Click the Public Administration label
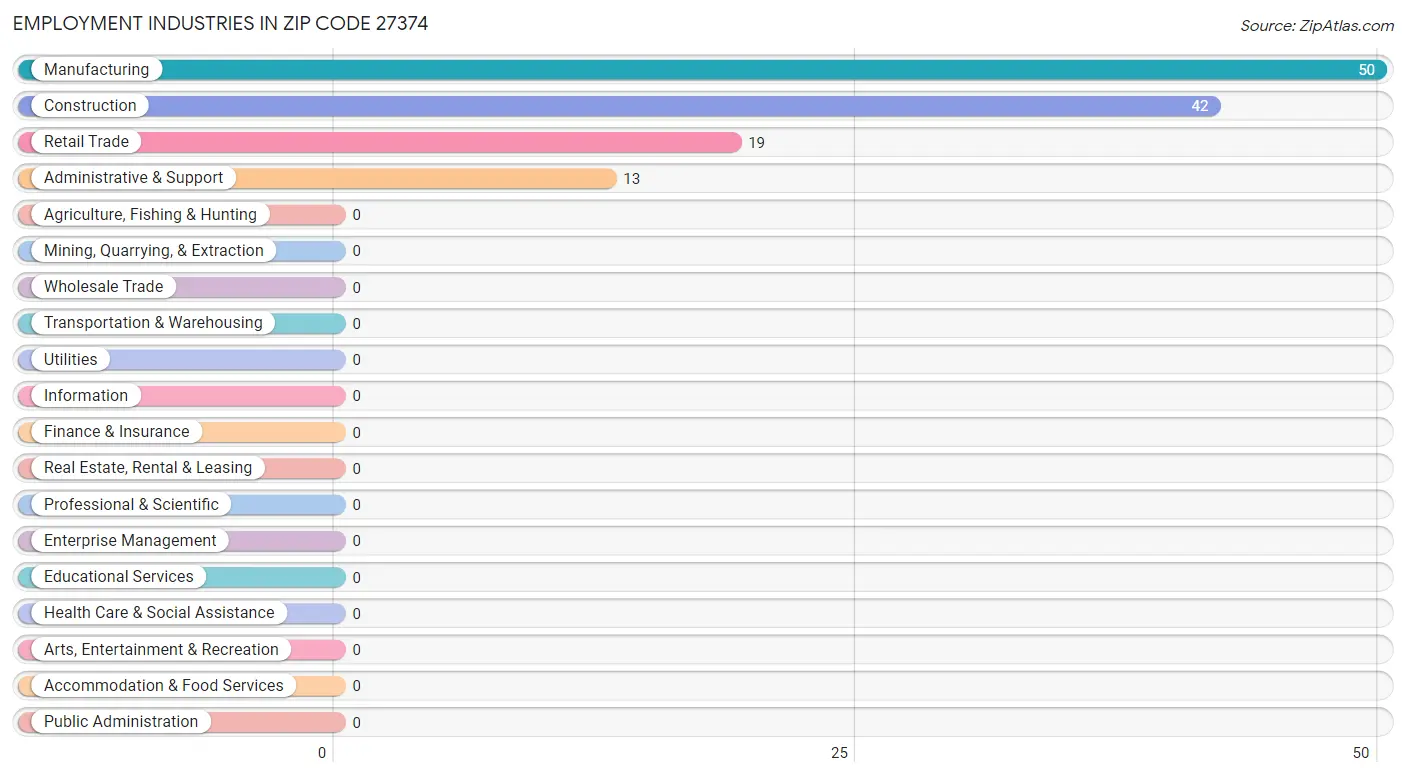Viewport: 1406px width, 777px height. 121,721
